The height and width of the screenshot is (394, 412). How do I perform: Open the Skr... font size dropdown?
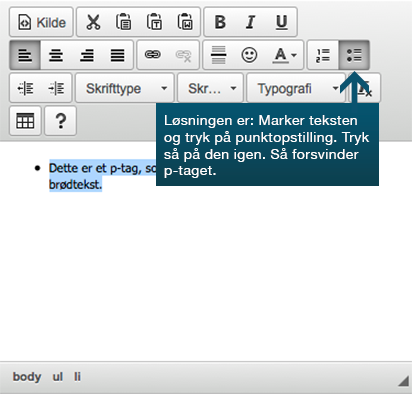[x=210, y=88]
